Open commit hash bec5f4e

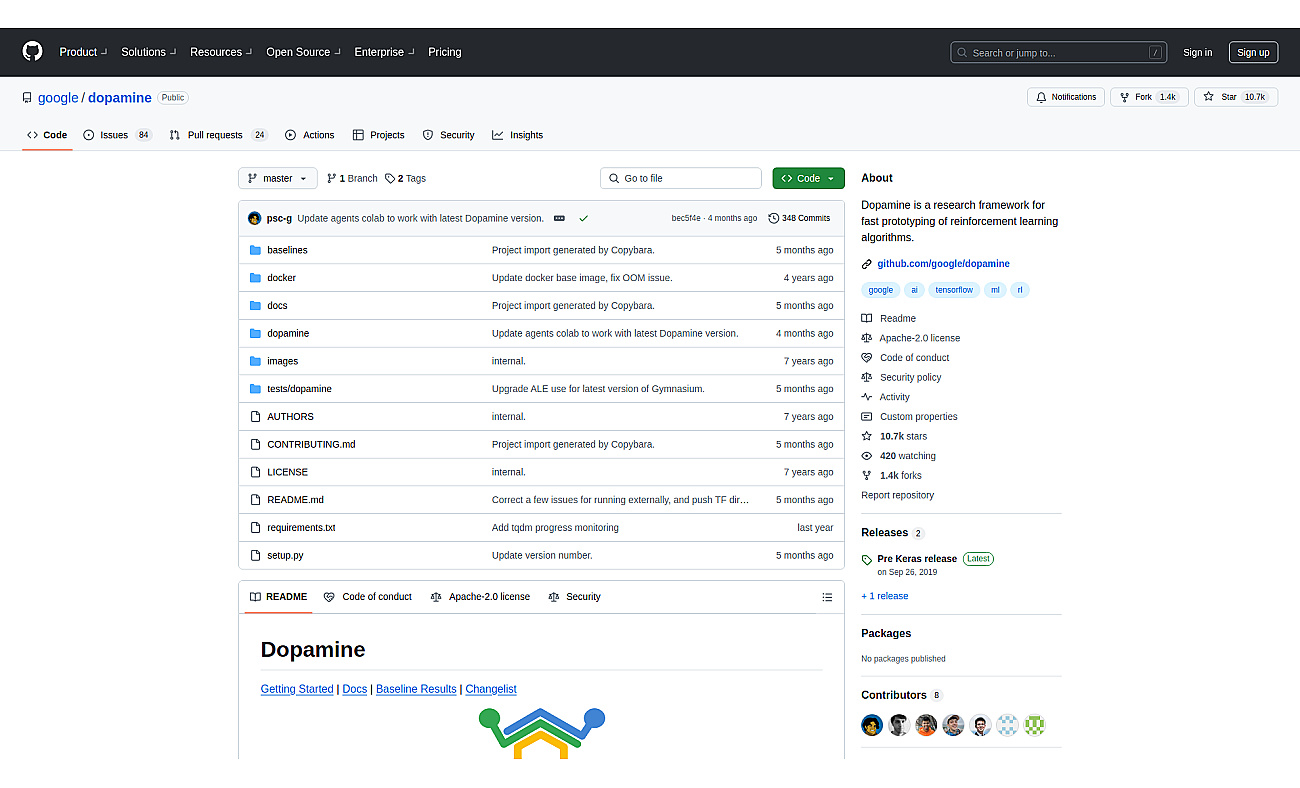click(x=686, y=218)
